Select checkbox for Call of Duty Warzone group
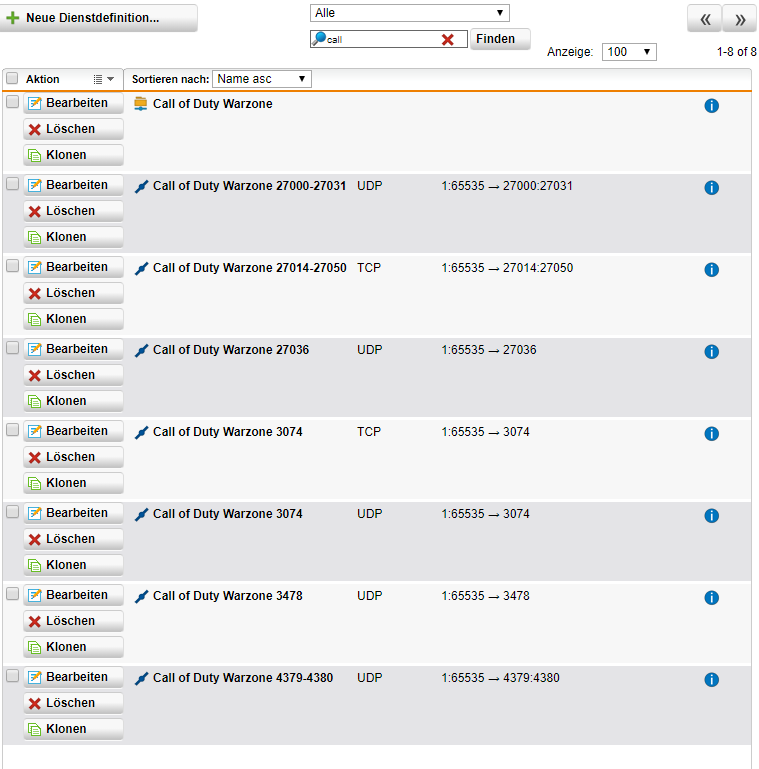Screen dimensions: 759x769 click(x=12, y=102)
